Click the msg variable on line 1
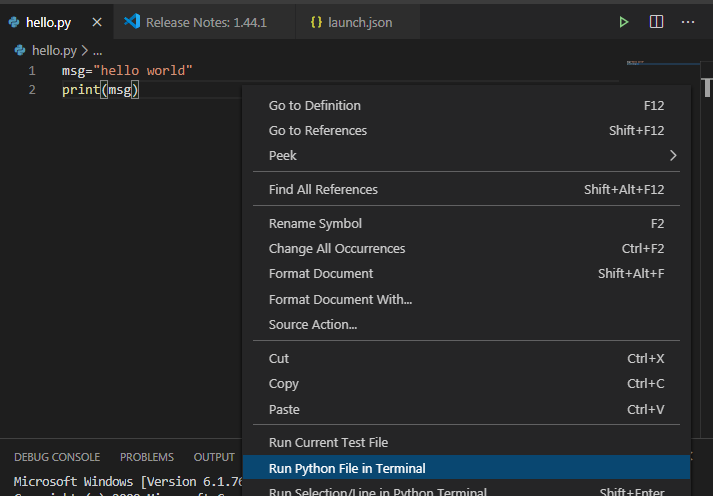The width and height of the screenshot is (713, 496). coord(73,71)
